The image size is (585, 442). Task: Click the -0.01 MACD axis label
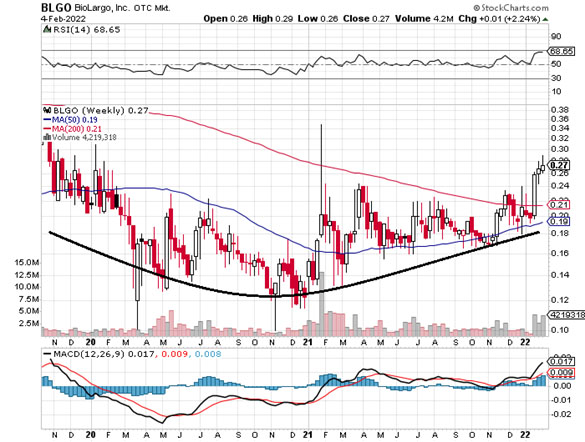point(561,400)
